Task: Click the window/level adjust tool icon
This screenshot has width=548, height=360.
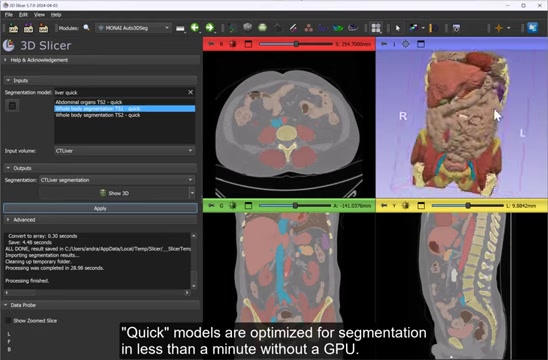Action: [414, 28]
